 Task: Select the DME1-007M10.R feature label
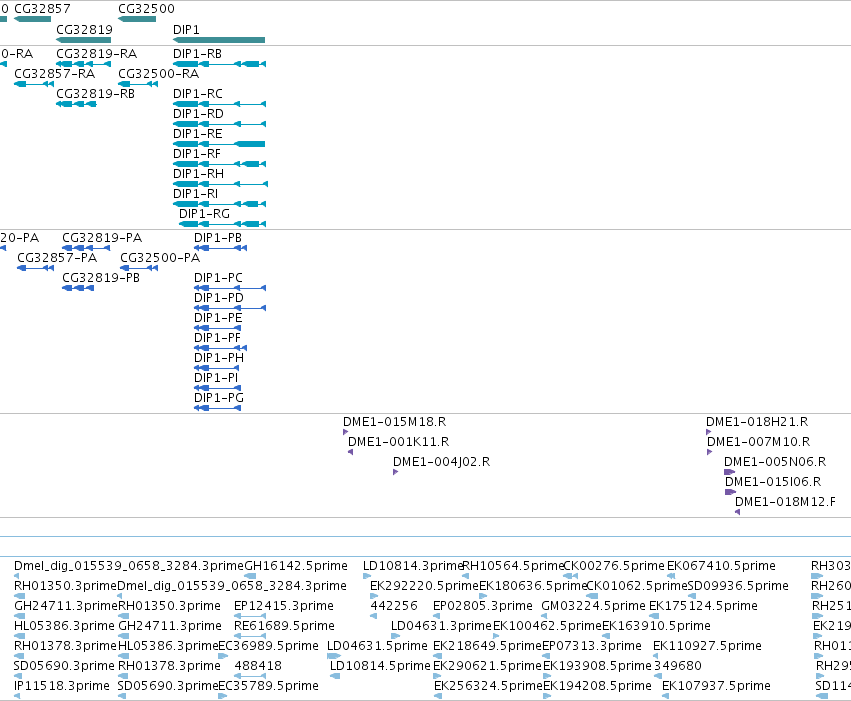click(x=758, y=442)
